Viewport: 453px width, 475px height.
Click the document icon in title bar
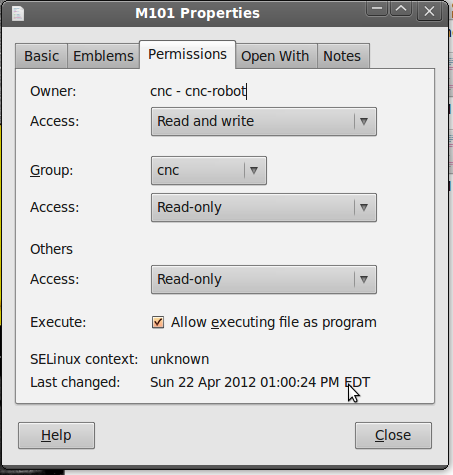point(18,13)
